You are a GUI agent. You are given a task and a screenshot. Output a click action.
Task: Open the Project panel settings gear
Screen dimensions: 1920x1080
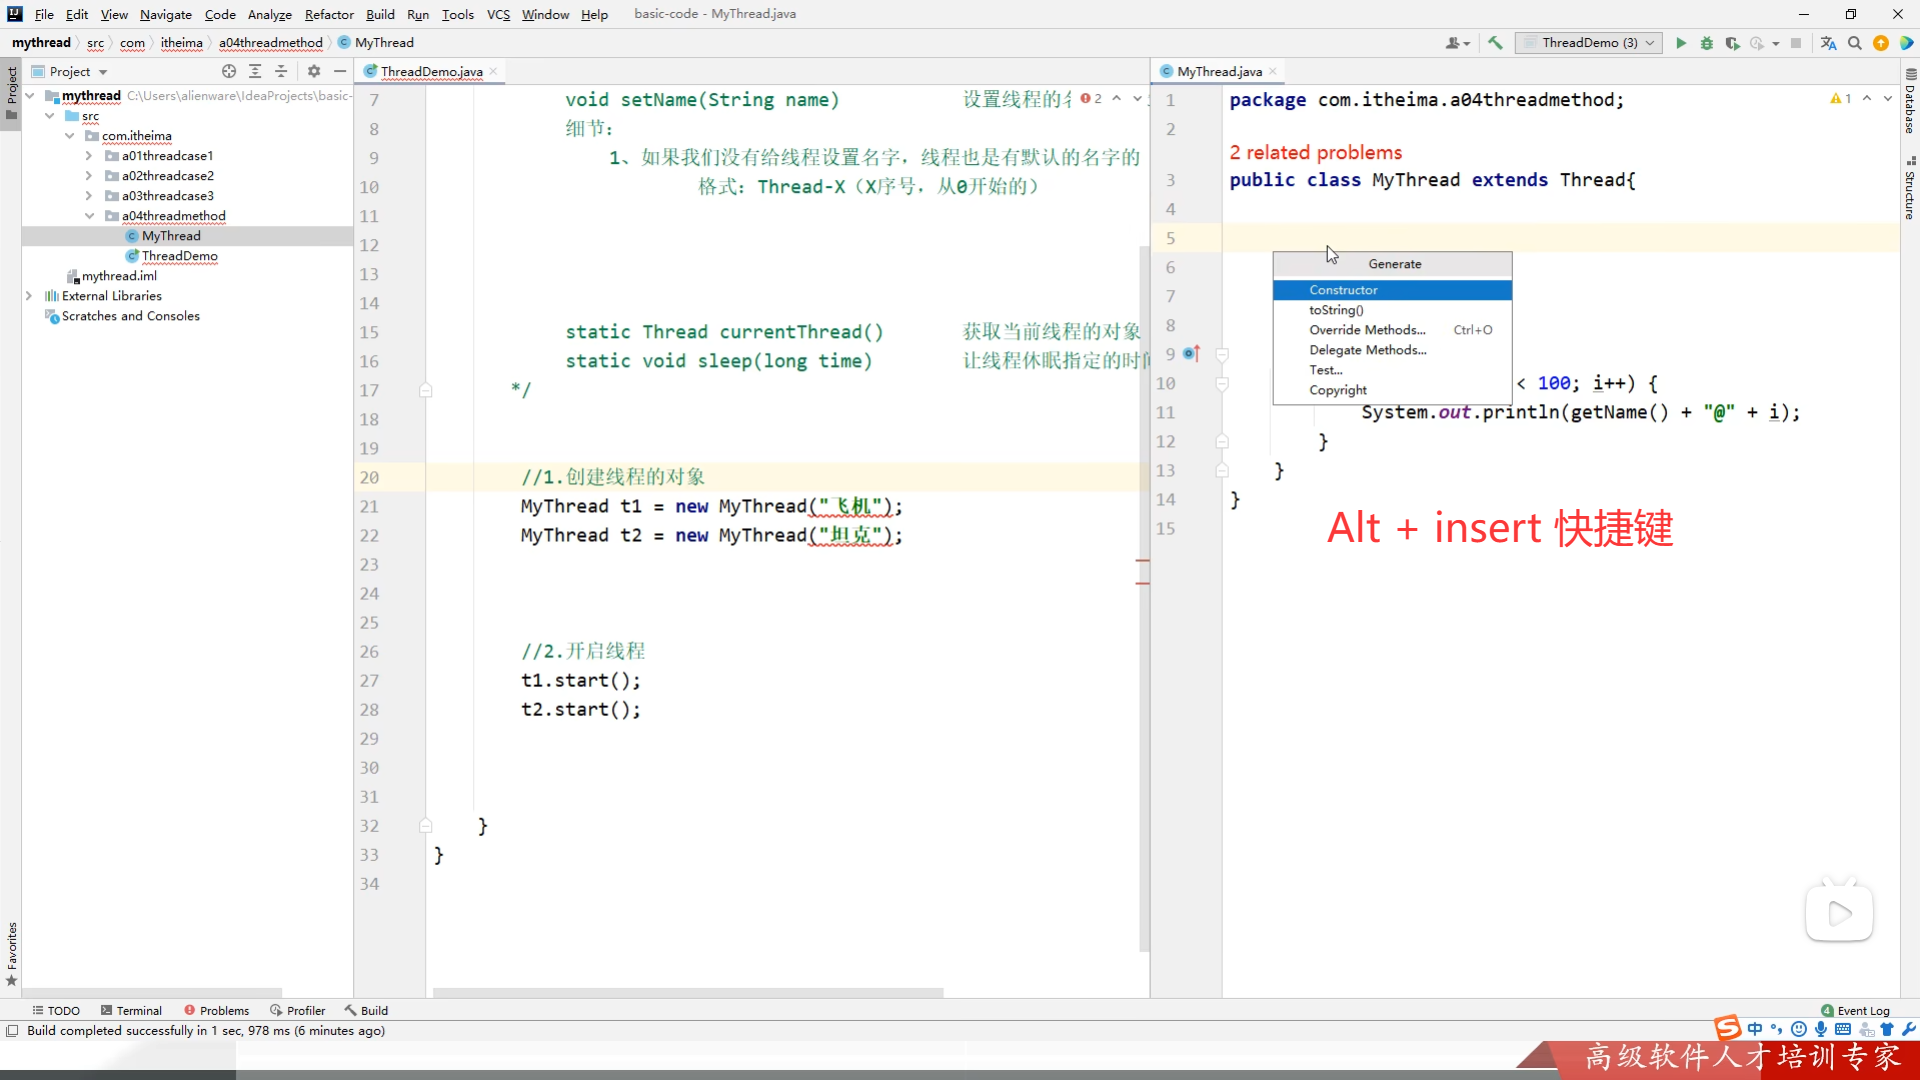(x=314, y=71)
